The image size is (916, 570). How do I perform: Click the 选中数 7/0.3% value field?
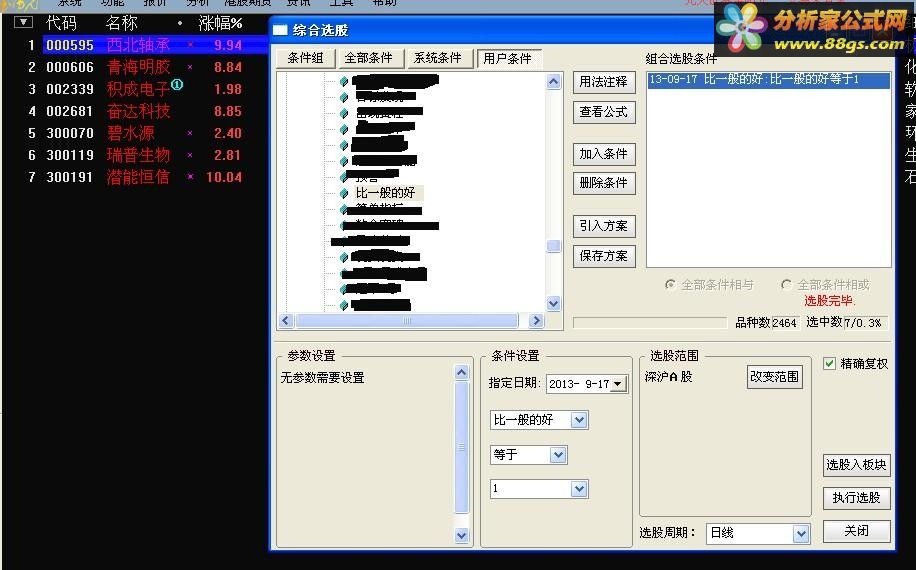pyautogui.click(x=865, y=323)
